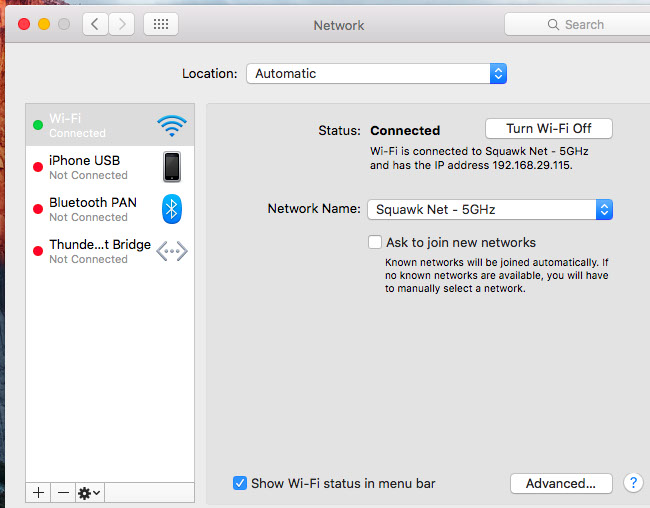Select iPhone USB service in list
This screenshot has height=508, width=650.
pyautogui.click(x=110, y=167)
